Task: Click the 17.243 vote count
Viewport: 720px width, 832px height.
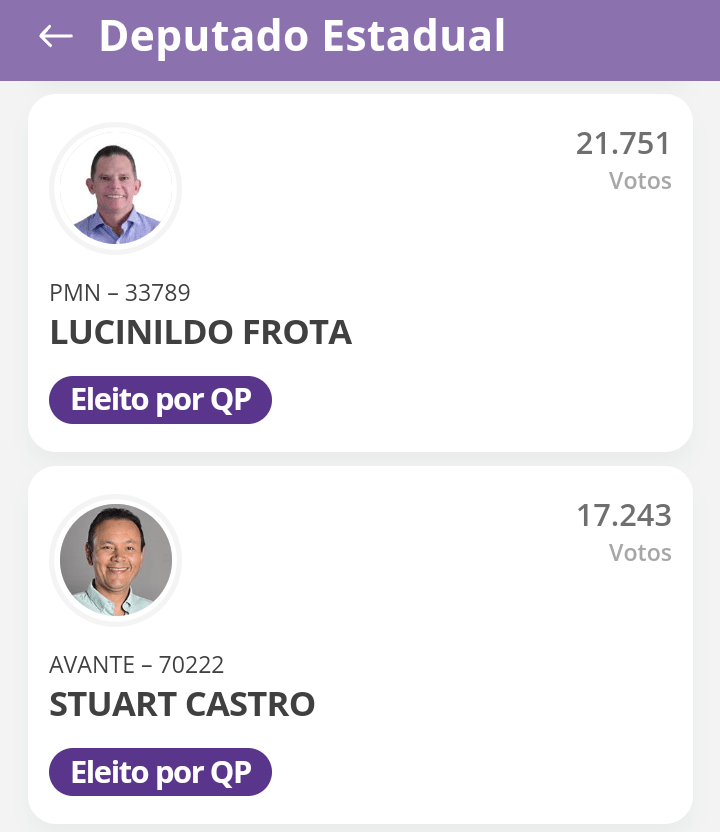Action: (x=623, y=516)
